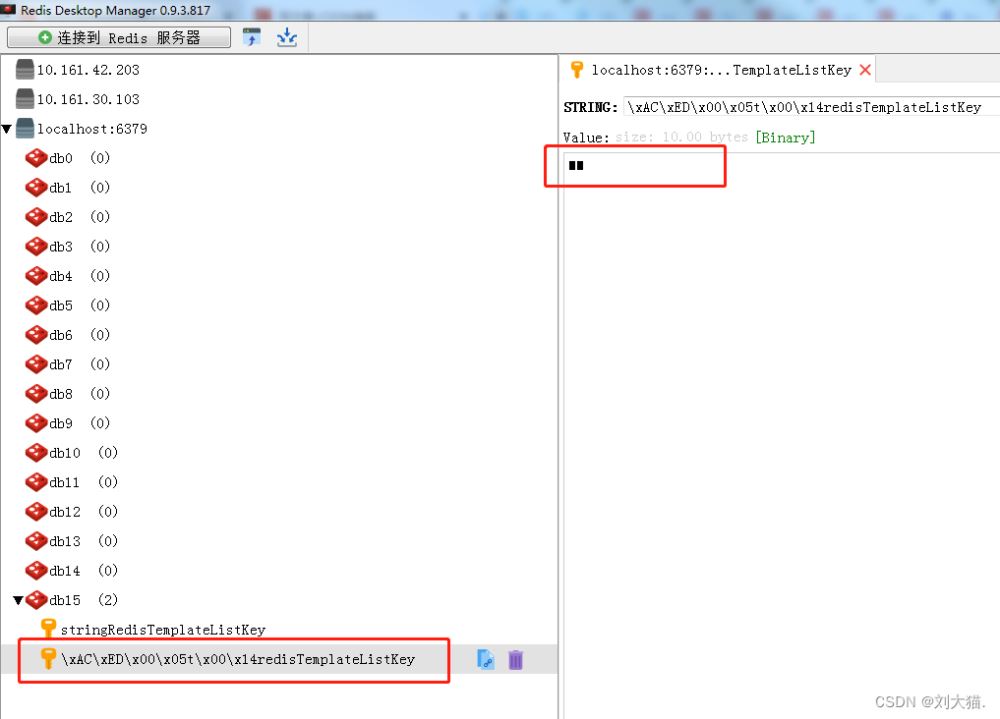This screenshot has width=1000, height=719.
Task: Close the TemplateListKey tab
Action: [x=865, y=70]
